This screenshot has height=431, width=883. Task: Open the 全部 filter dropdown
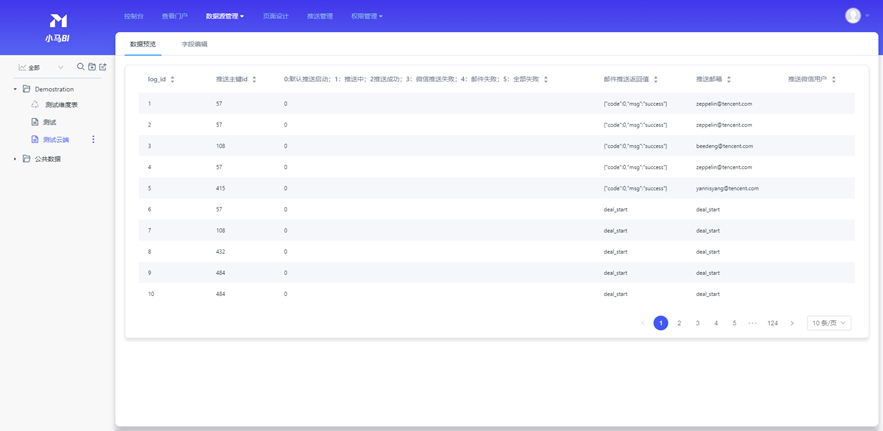click(41, 68)
